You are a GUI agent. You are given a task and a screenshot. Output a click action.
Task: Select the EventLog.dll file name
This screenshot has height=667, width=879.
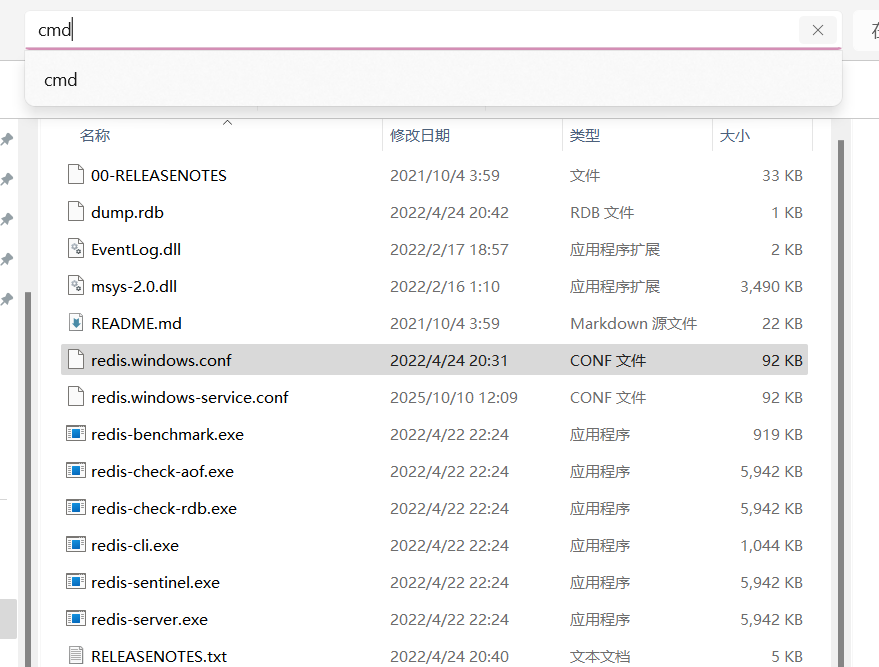coord(136,249)
